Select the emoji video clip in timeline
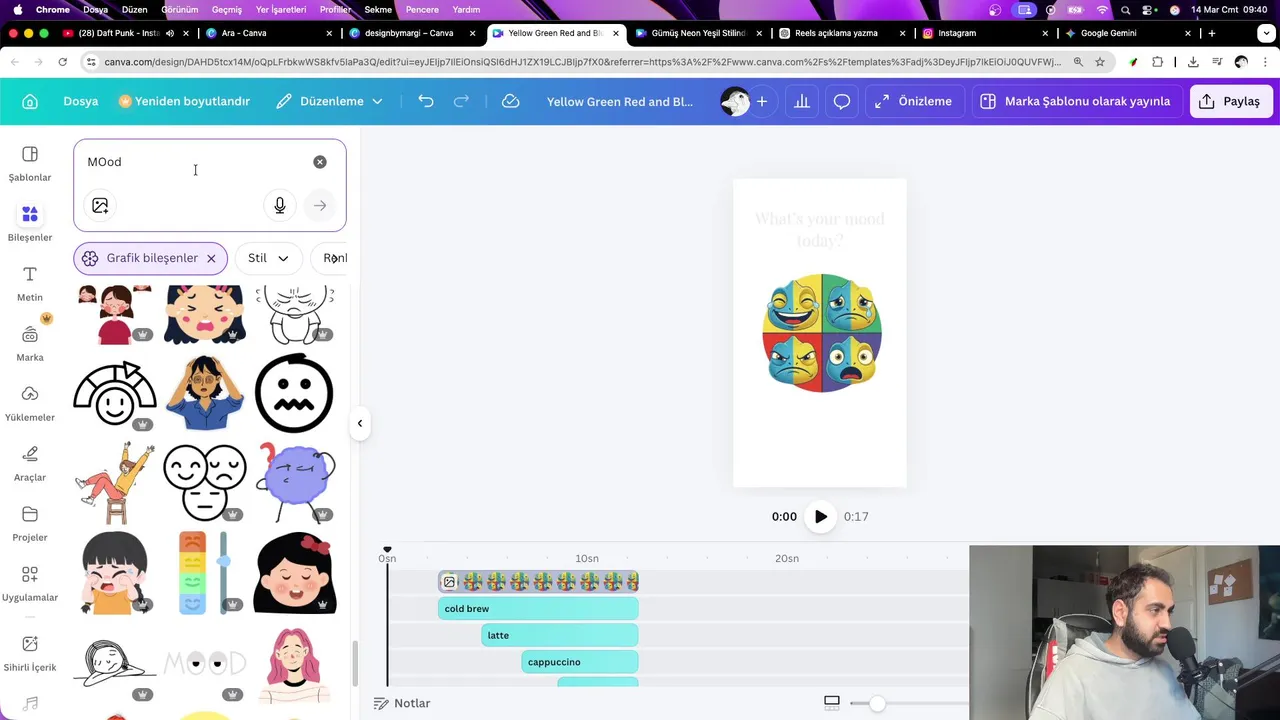Screen dimensions: 1280x720 pyautogui.click(x=538, y=582)
